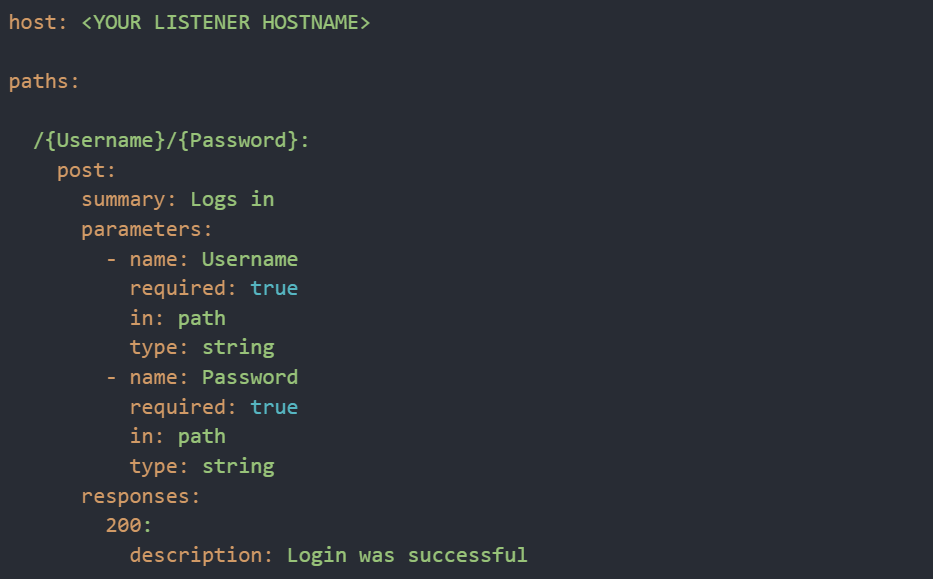Click the parameters key
Screen dimensions: 933x579
point(146,229)
